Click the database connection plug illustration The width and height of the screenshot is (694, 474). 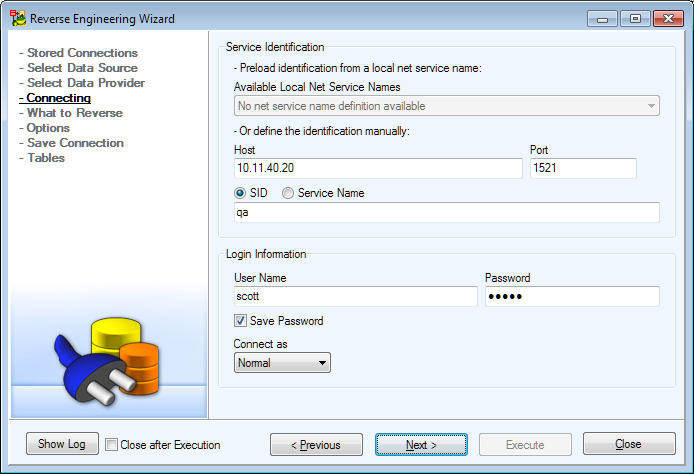point(106,361)
